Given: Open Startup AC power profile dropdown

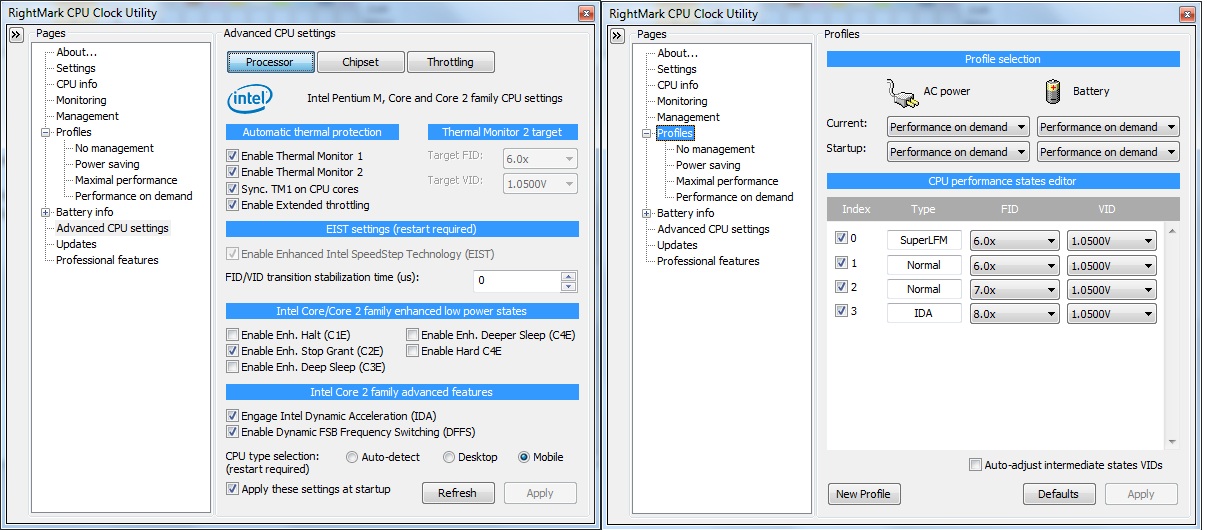Looking at the screenshot, I should click(x=958, y=152).
